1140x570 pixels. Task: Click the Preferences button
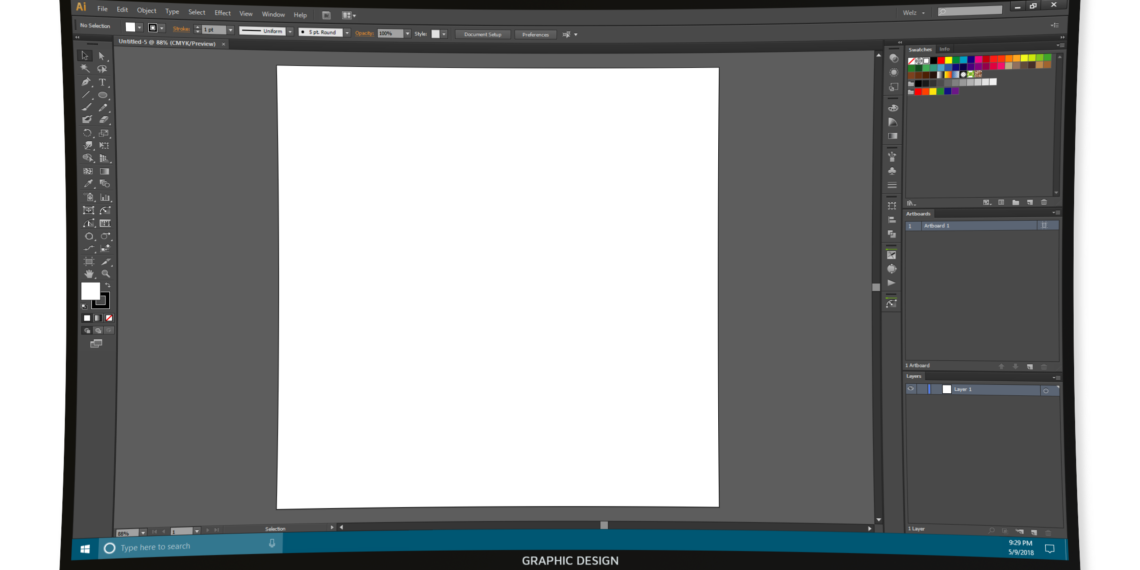click(535, 34)
